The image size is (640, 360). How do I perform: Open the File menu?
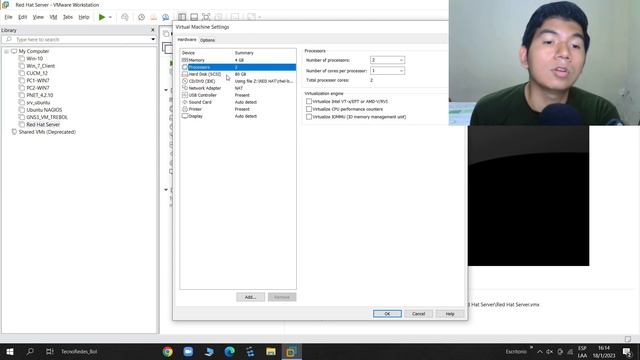pos(8,17)
